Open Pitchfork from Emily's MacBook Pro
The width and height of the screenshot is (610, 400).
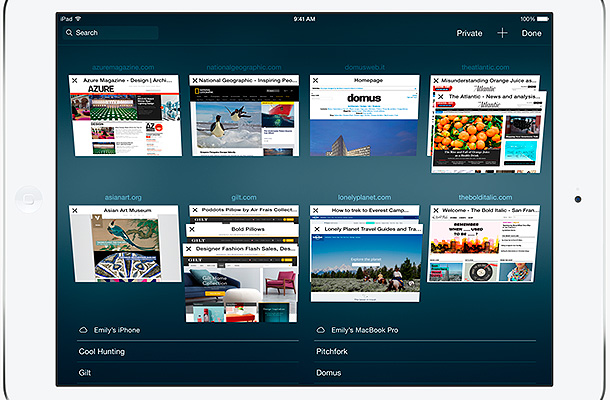pyautogui.click(x=333, y=352)
